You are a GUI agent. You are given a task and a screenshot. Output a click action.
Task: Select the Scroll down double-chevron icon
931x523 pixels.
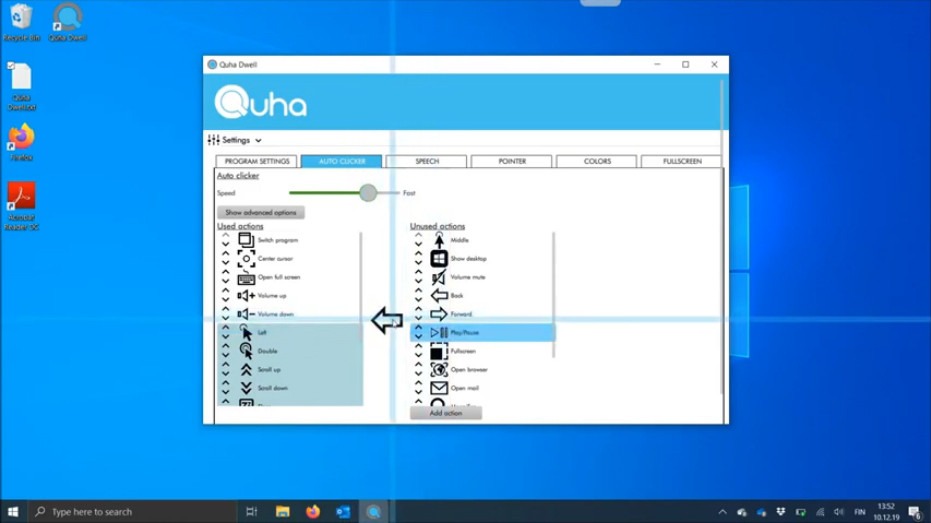246,388
